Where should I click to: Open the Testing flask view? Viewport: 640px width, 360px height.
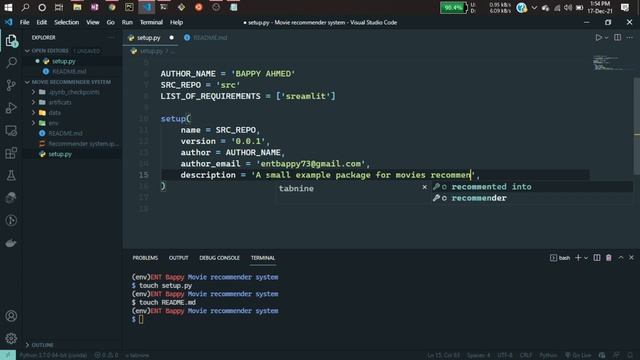click(x=11, y=176)
